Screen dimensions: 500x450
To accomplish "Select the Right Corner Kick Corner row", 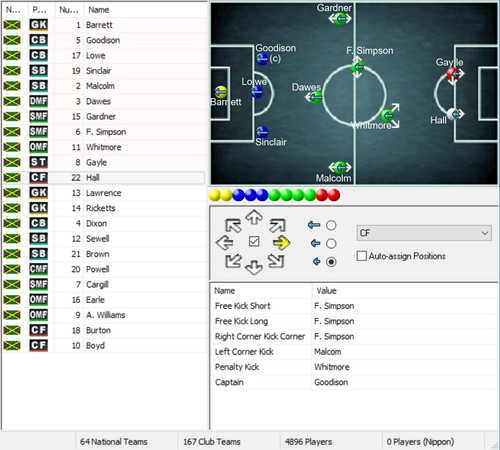I will point(354,336).
